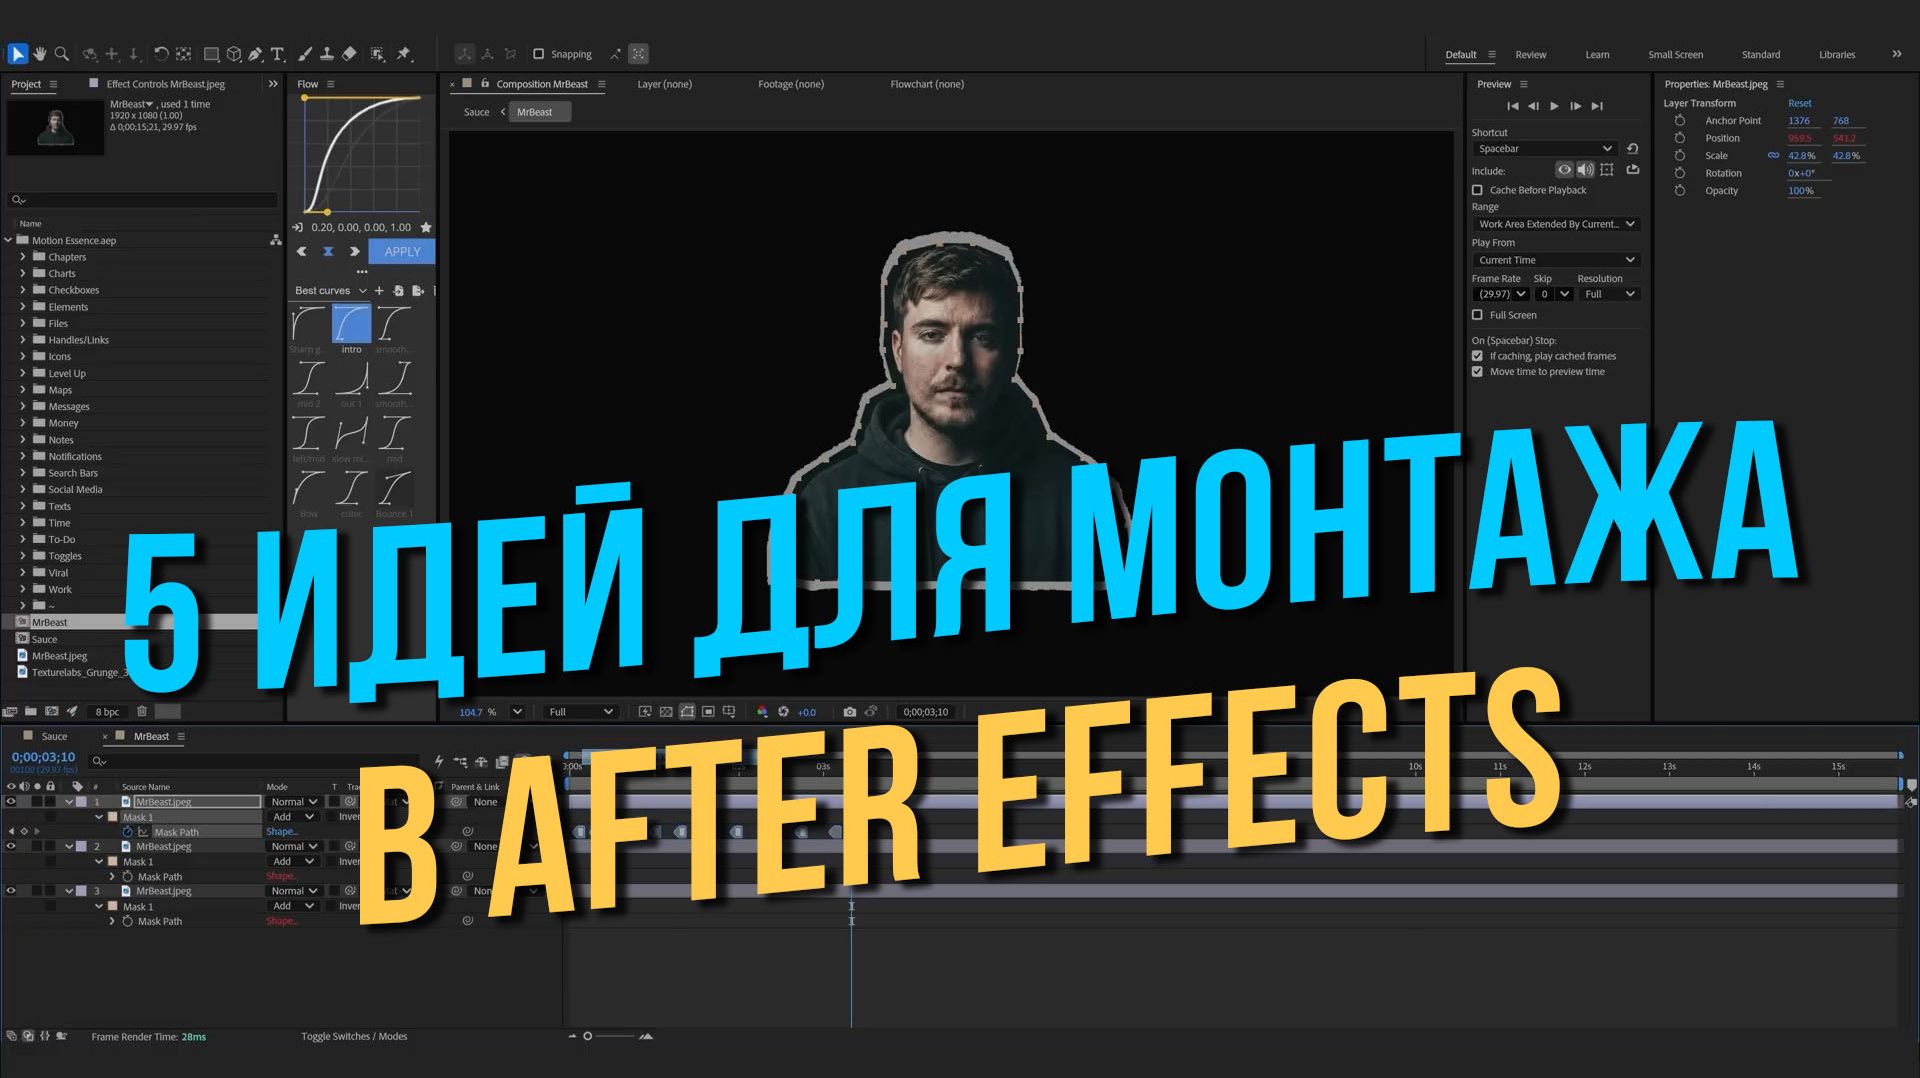The width and height of the screenshot is (1920, 1078).
Task: Select the Zoom magnifier tool
Action: (62, 54)
